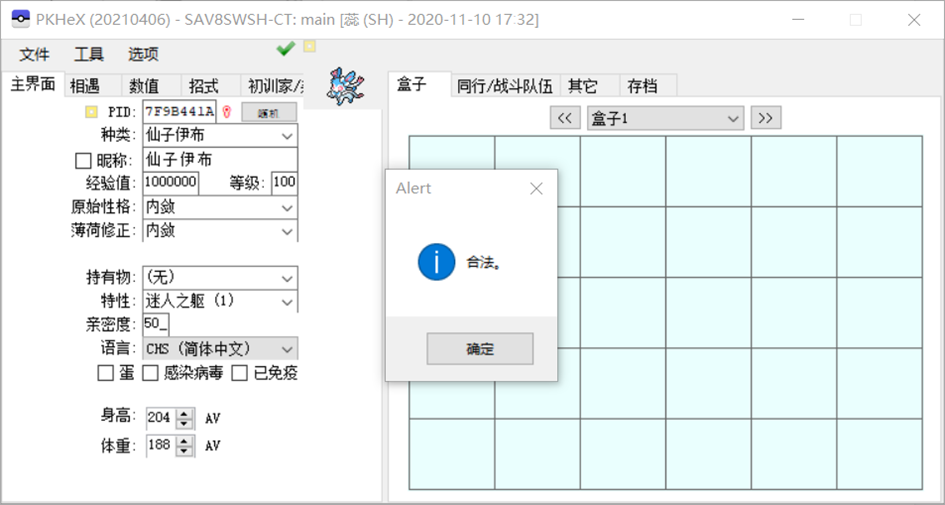Click the 体重 value field

click(162, 446)
